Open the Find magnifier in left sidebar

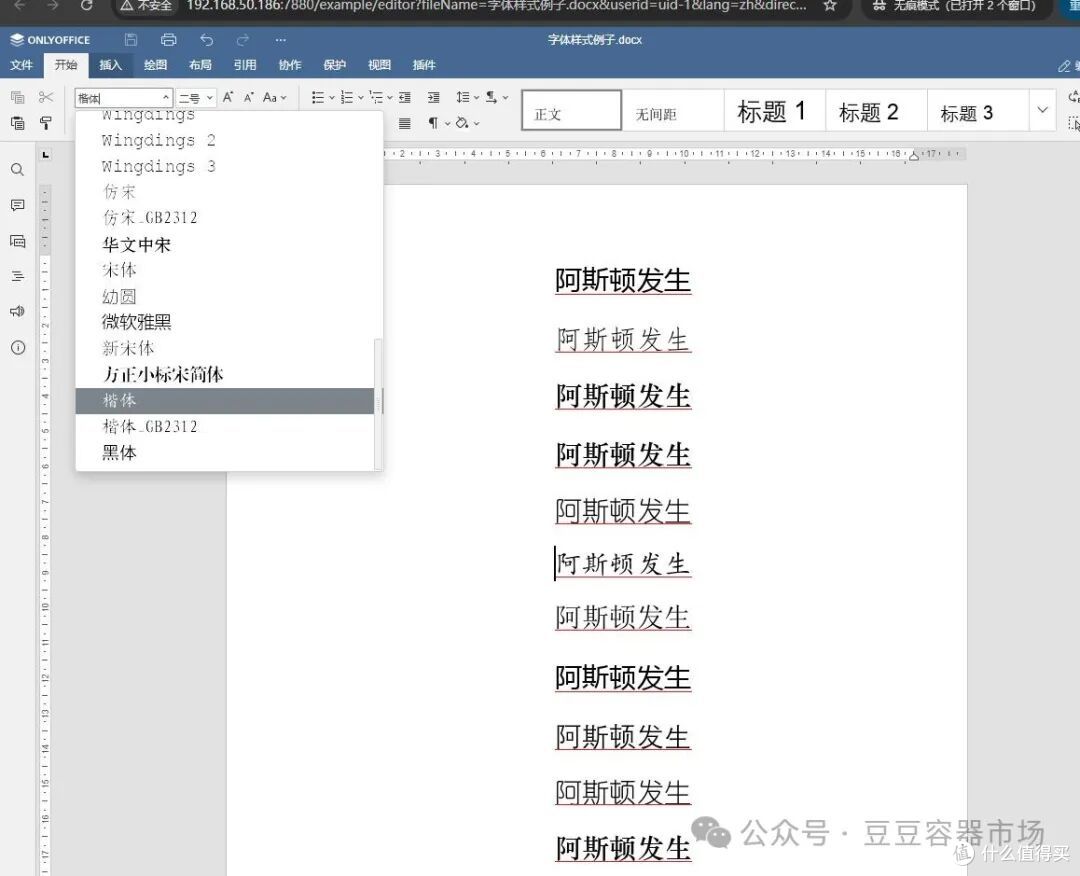point(18,170)
